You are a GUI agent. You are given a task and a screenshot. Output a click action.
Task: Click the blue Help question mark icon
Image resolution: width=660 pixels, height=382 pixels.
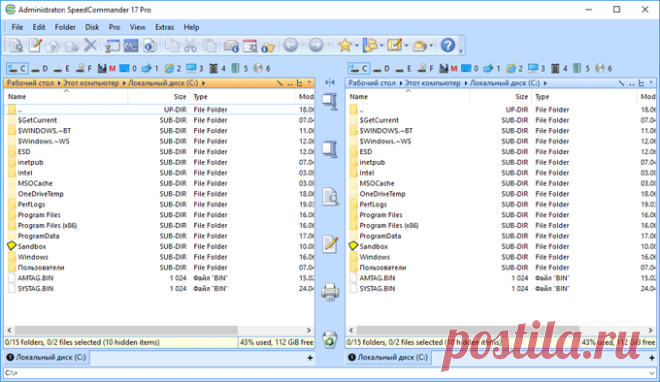pyautogui.click(x=447, y=45)
